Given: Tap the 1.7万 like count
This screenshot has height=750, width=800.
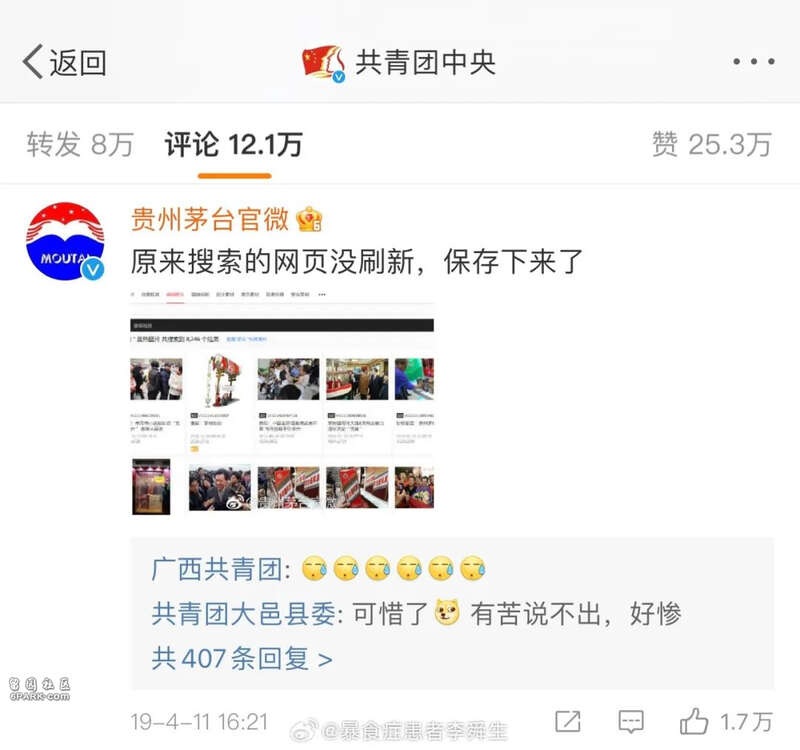Looking at the screenshot, I should click(x=745, y=722).
